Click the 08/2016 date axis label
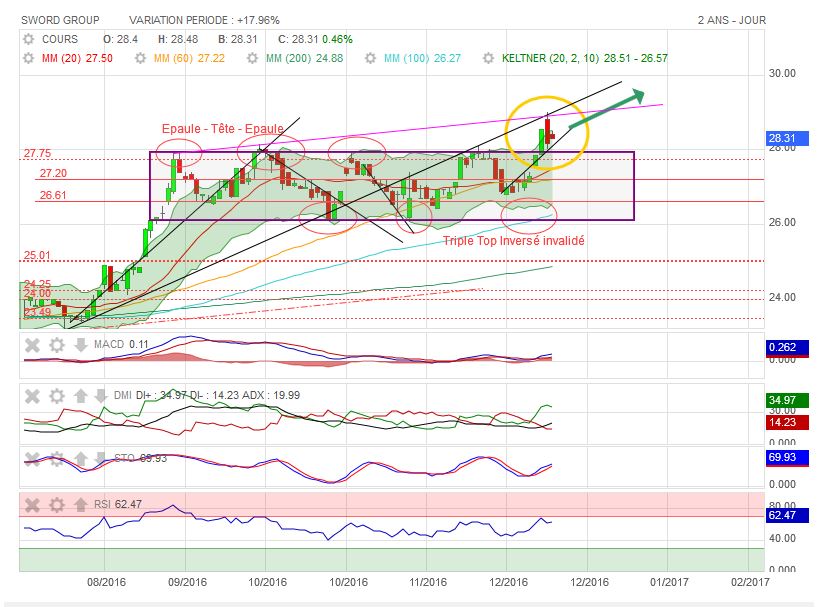Image resolution: width=817 pixels, height=607 pixels. (x=106, y=582)
